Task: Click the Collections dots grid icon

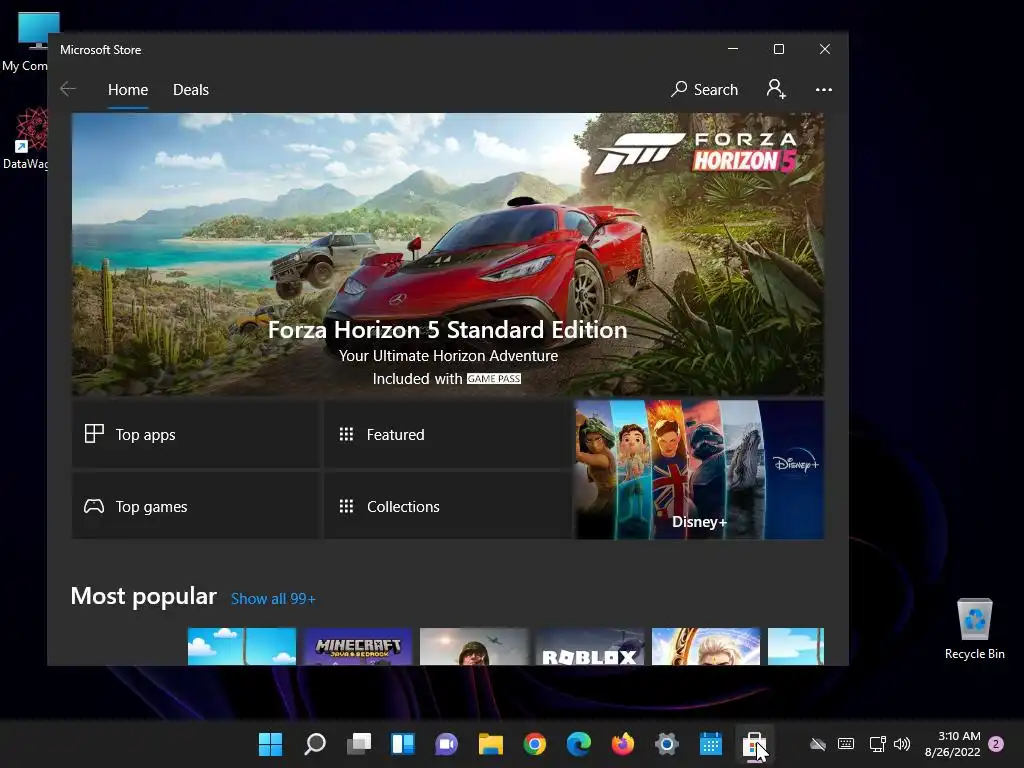Action: point(346,506)
